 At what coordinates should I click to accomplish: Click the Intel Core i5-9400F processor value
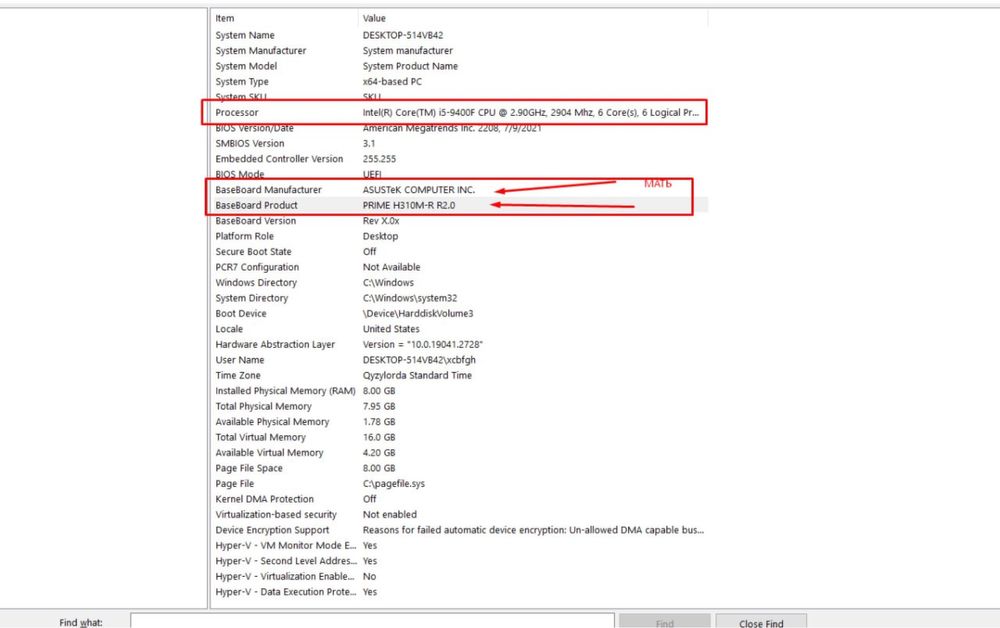tap(531, 112)
